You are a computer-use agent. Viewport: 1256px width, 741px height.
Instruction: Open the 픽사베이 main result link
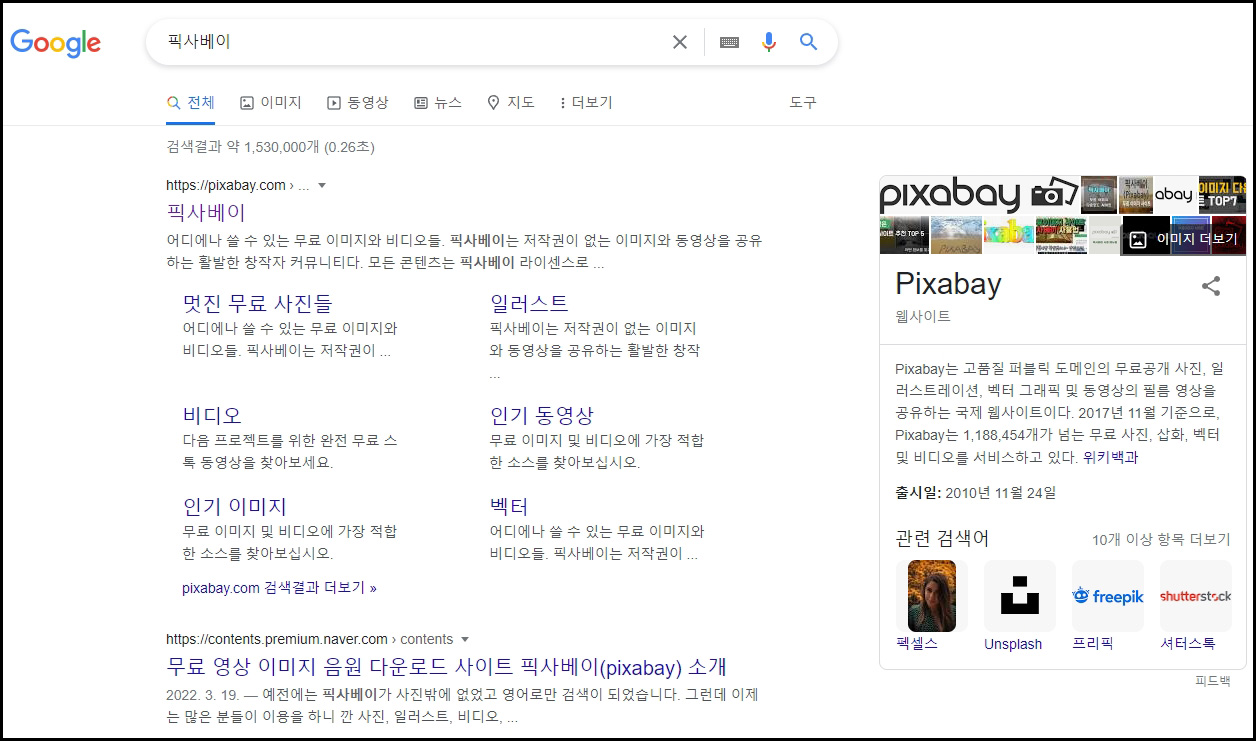point(206,212)
